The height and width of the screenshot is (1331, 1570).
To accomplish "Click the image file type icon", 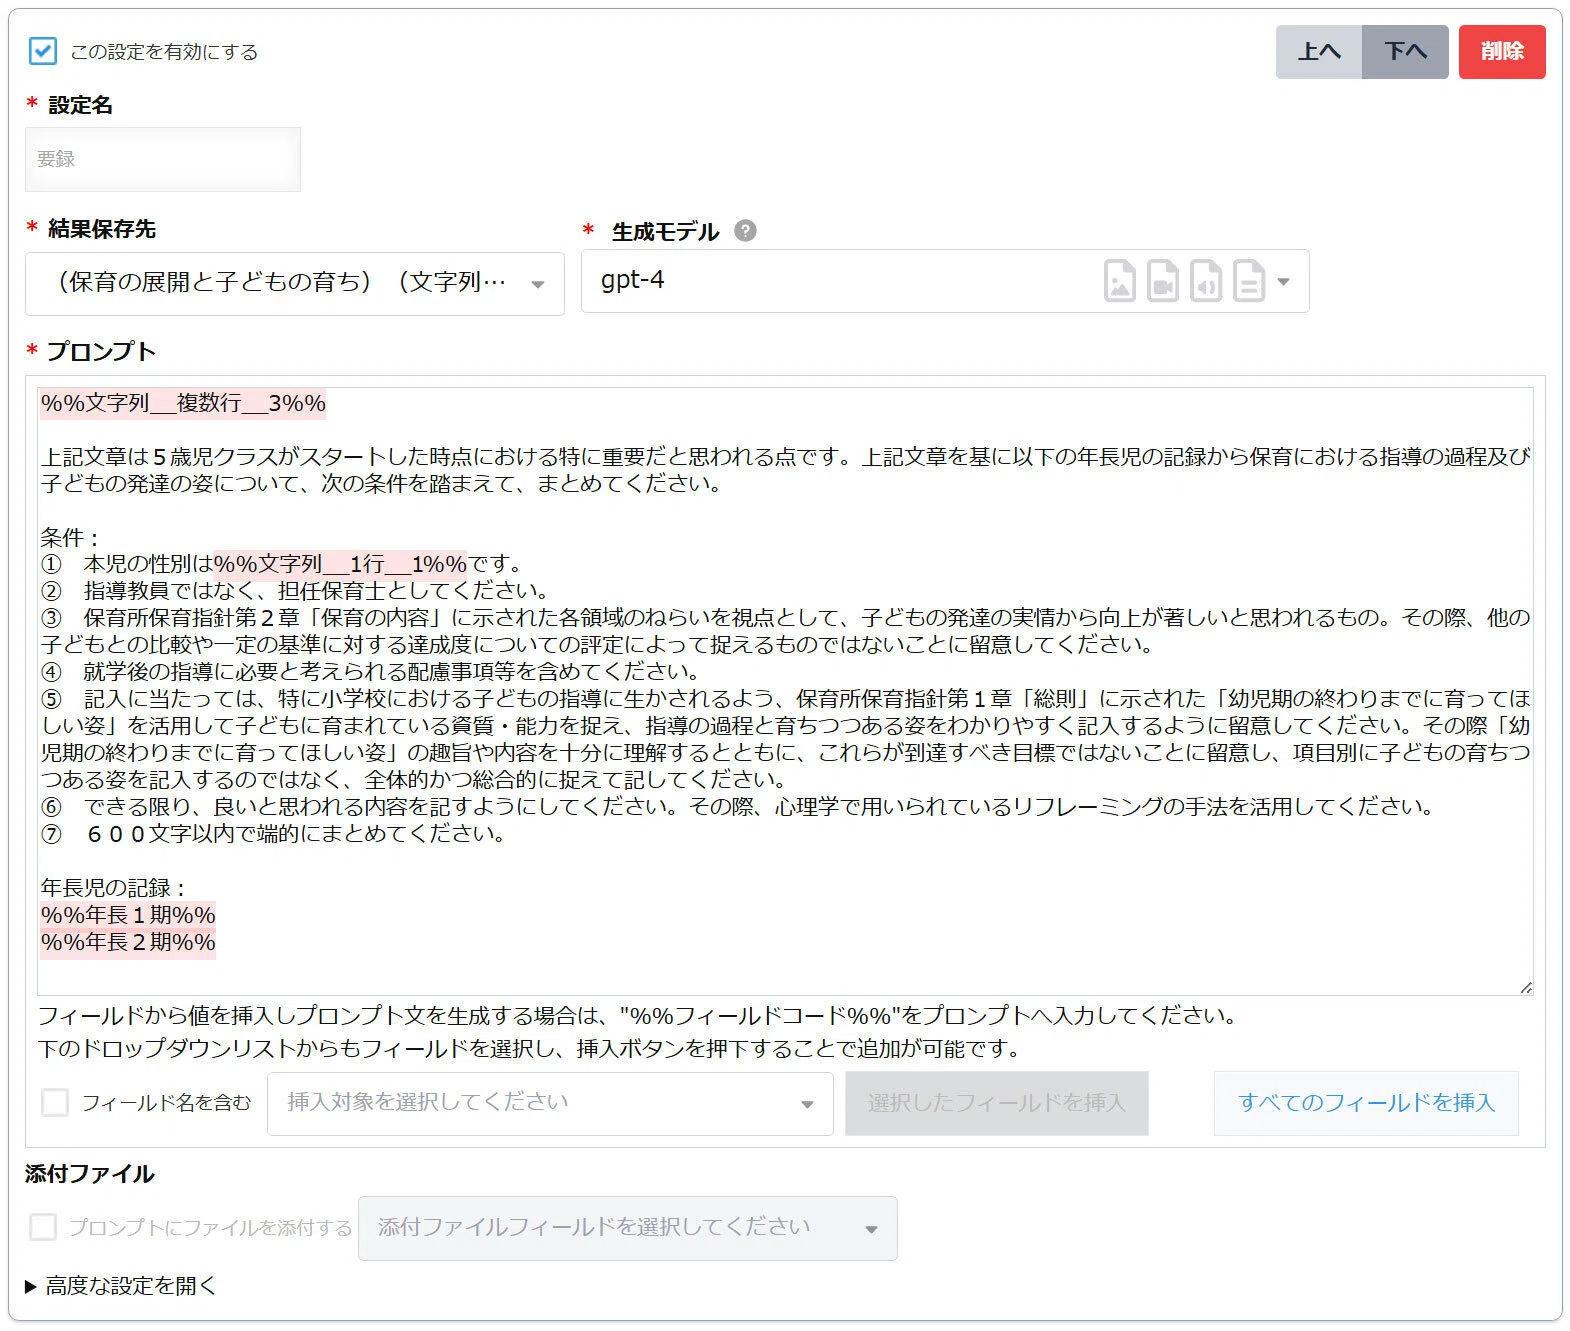I will click(x=1119, y=282).
